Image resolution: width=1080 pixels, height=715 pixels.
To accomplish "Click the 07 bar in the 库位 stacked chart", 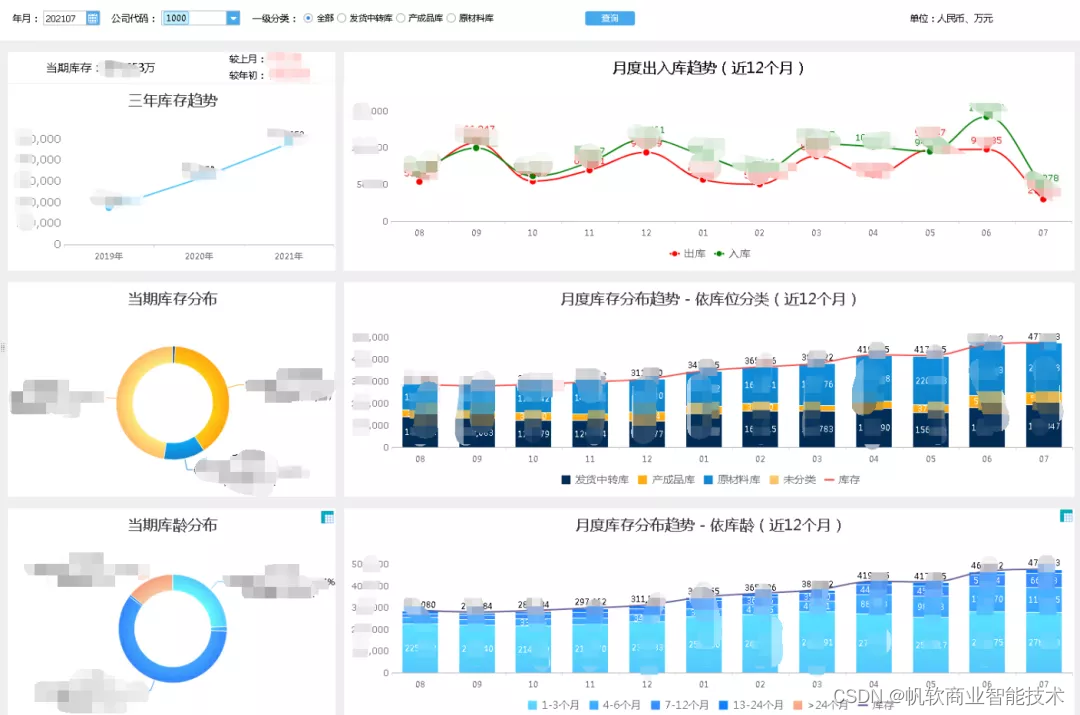I will 1043,394.
